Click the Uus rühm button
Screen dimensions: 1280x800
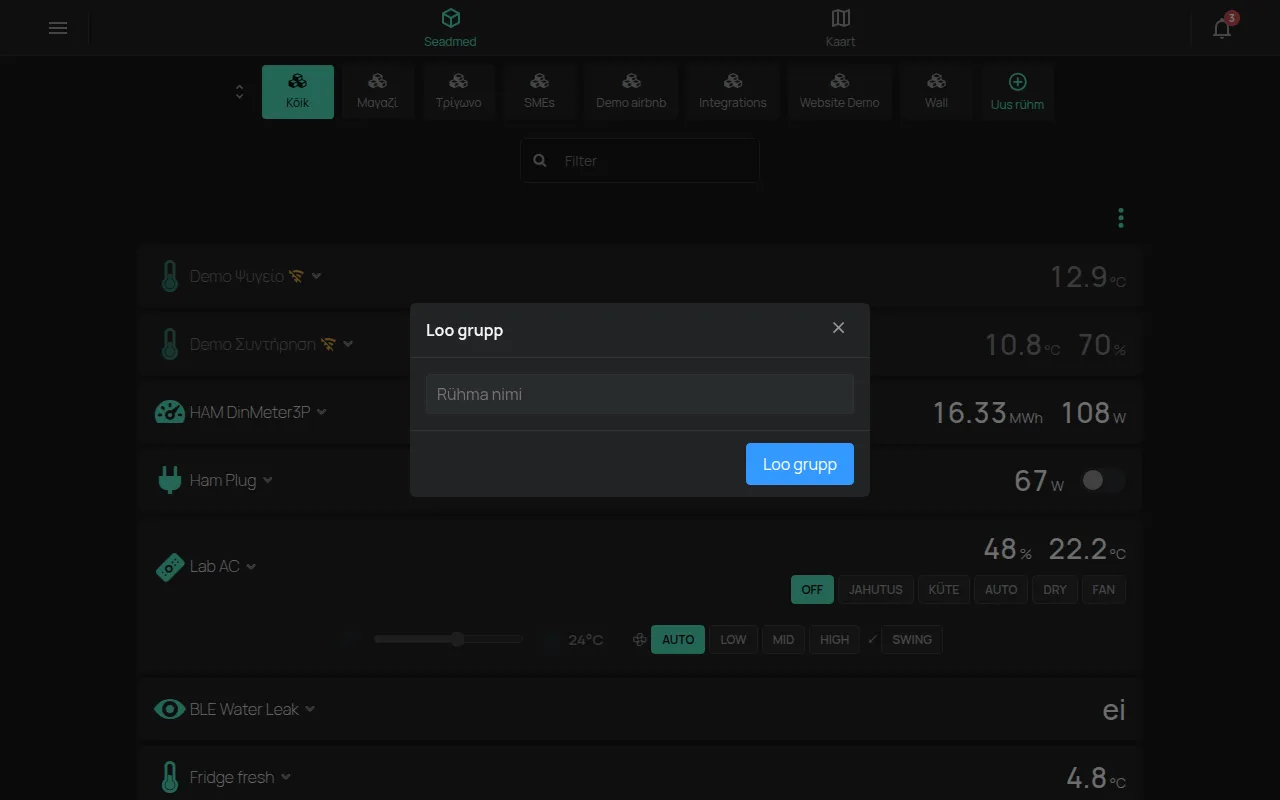point(1017,93)
